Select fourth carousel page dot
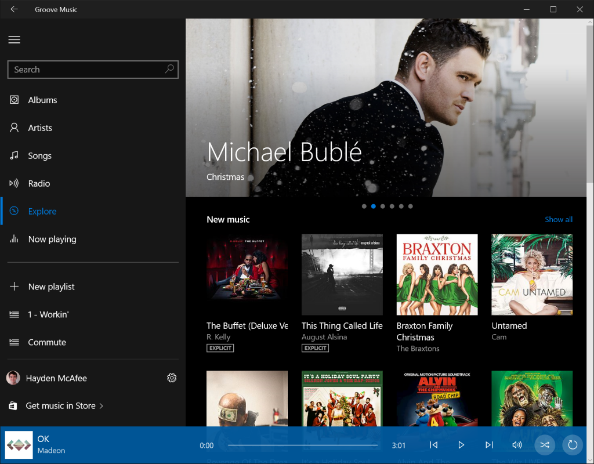Viewport: 594px width, 464px height. (392, 206)
